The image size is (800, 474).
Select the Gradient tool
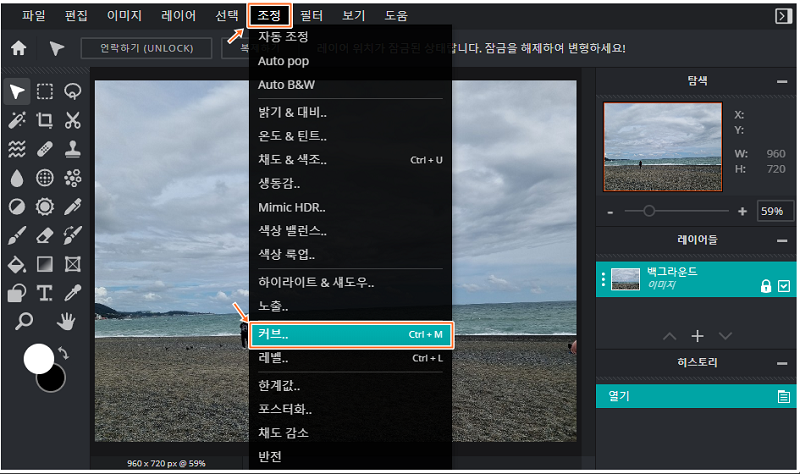[45, 264]
